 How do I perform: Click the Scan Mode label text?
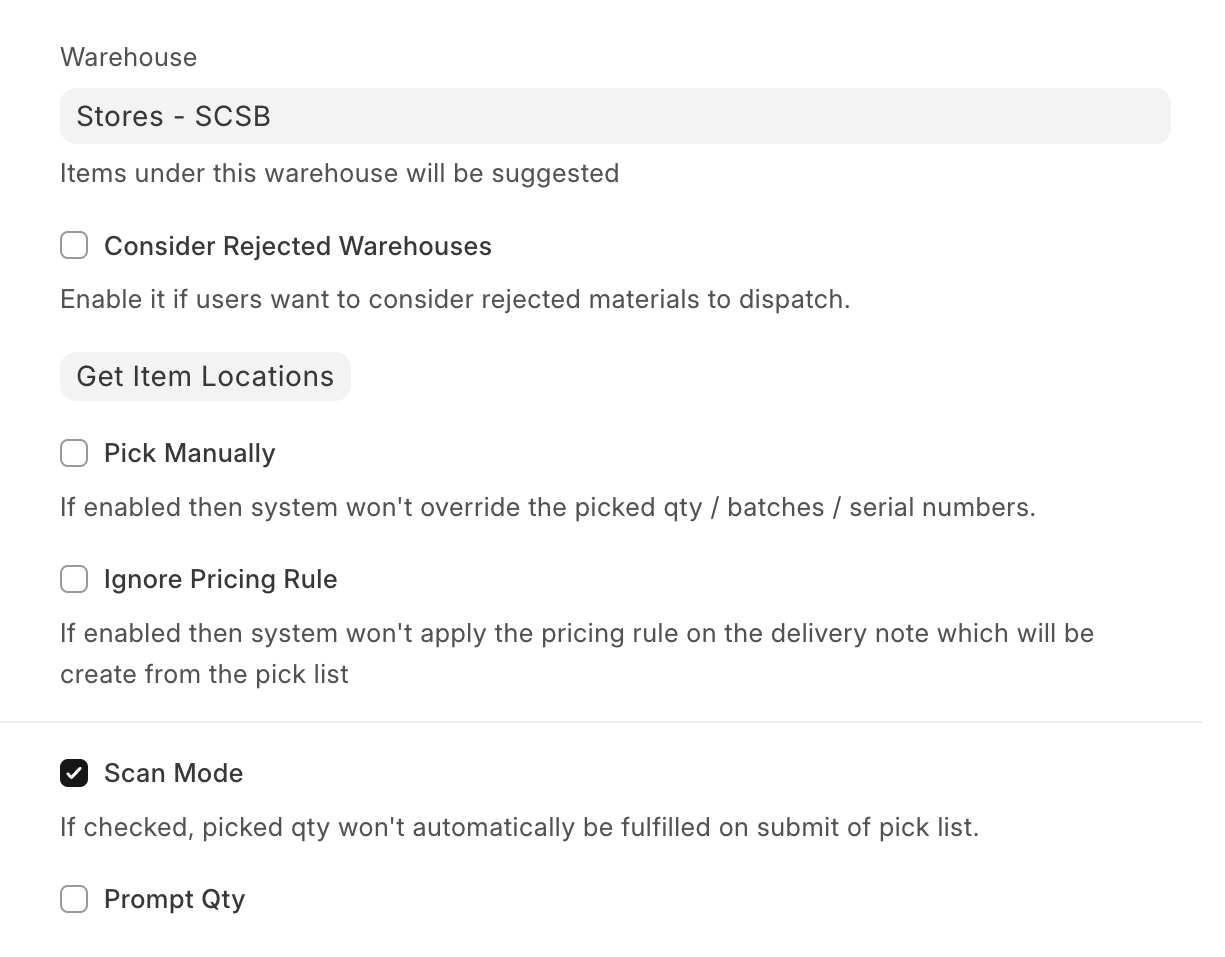173,773
